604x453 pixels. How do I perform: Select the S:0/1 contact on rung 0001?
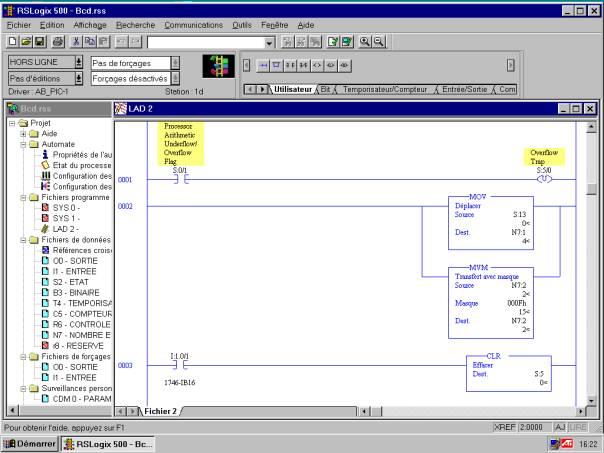(x=180, y=179)
